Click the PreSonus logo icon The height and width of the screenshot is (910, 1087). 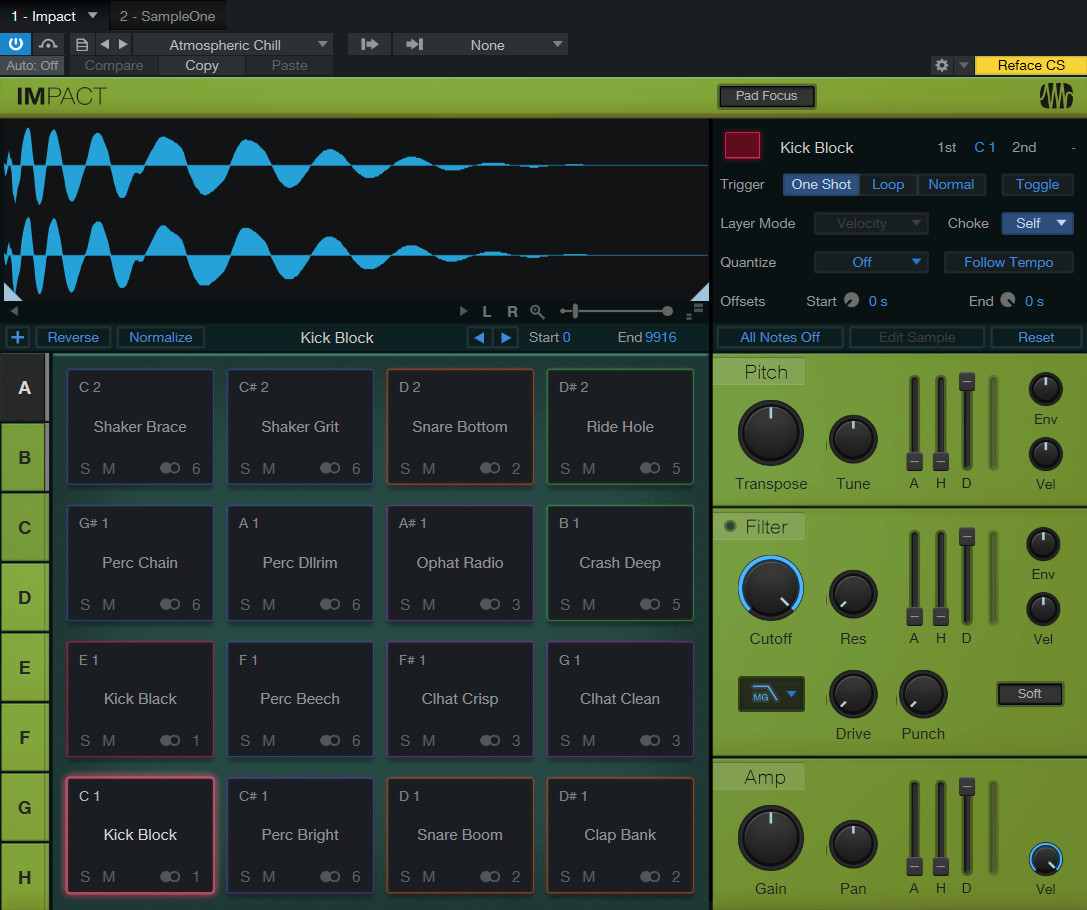point(1056,96)
